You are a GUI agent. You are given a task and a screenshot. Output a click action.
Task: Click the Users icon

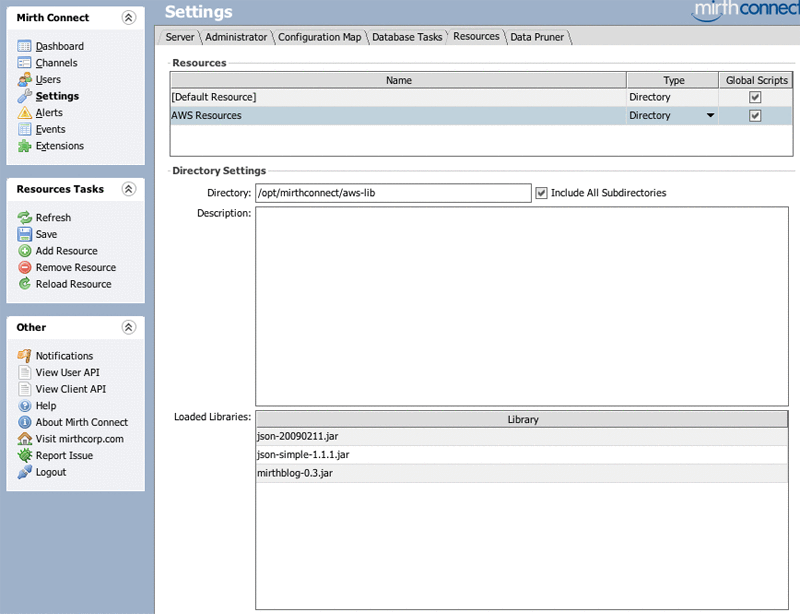tap(24, 80)
